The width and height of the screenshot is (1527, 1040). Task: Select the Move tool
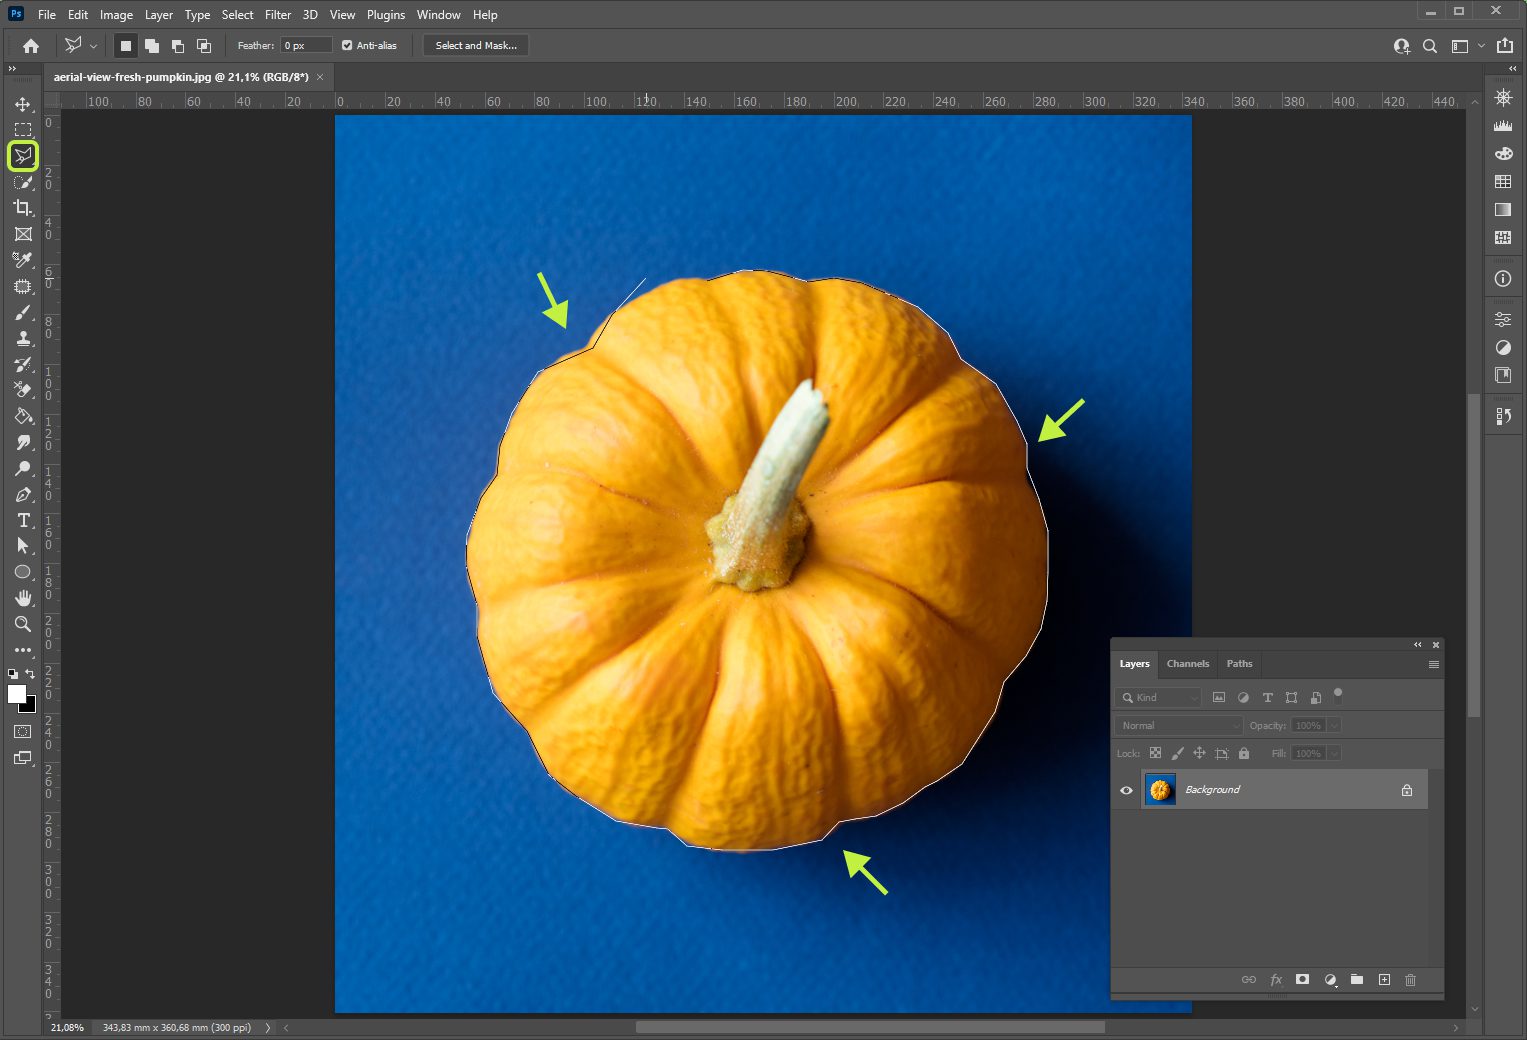click(22, 104)
